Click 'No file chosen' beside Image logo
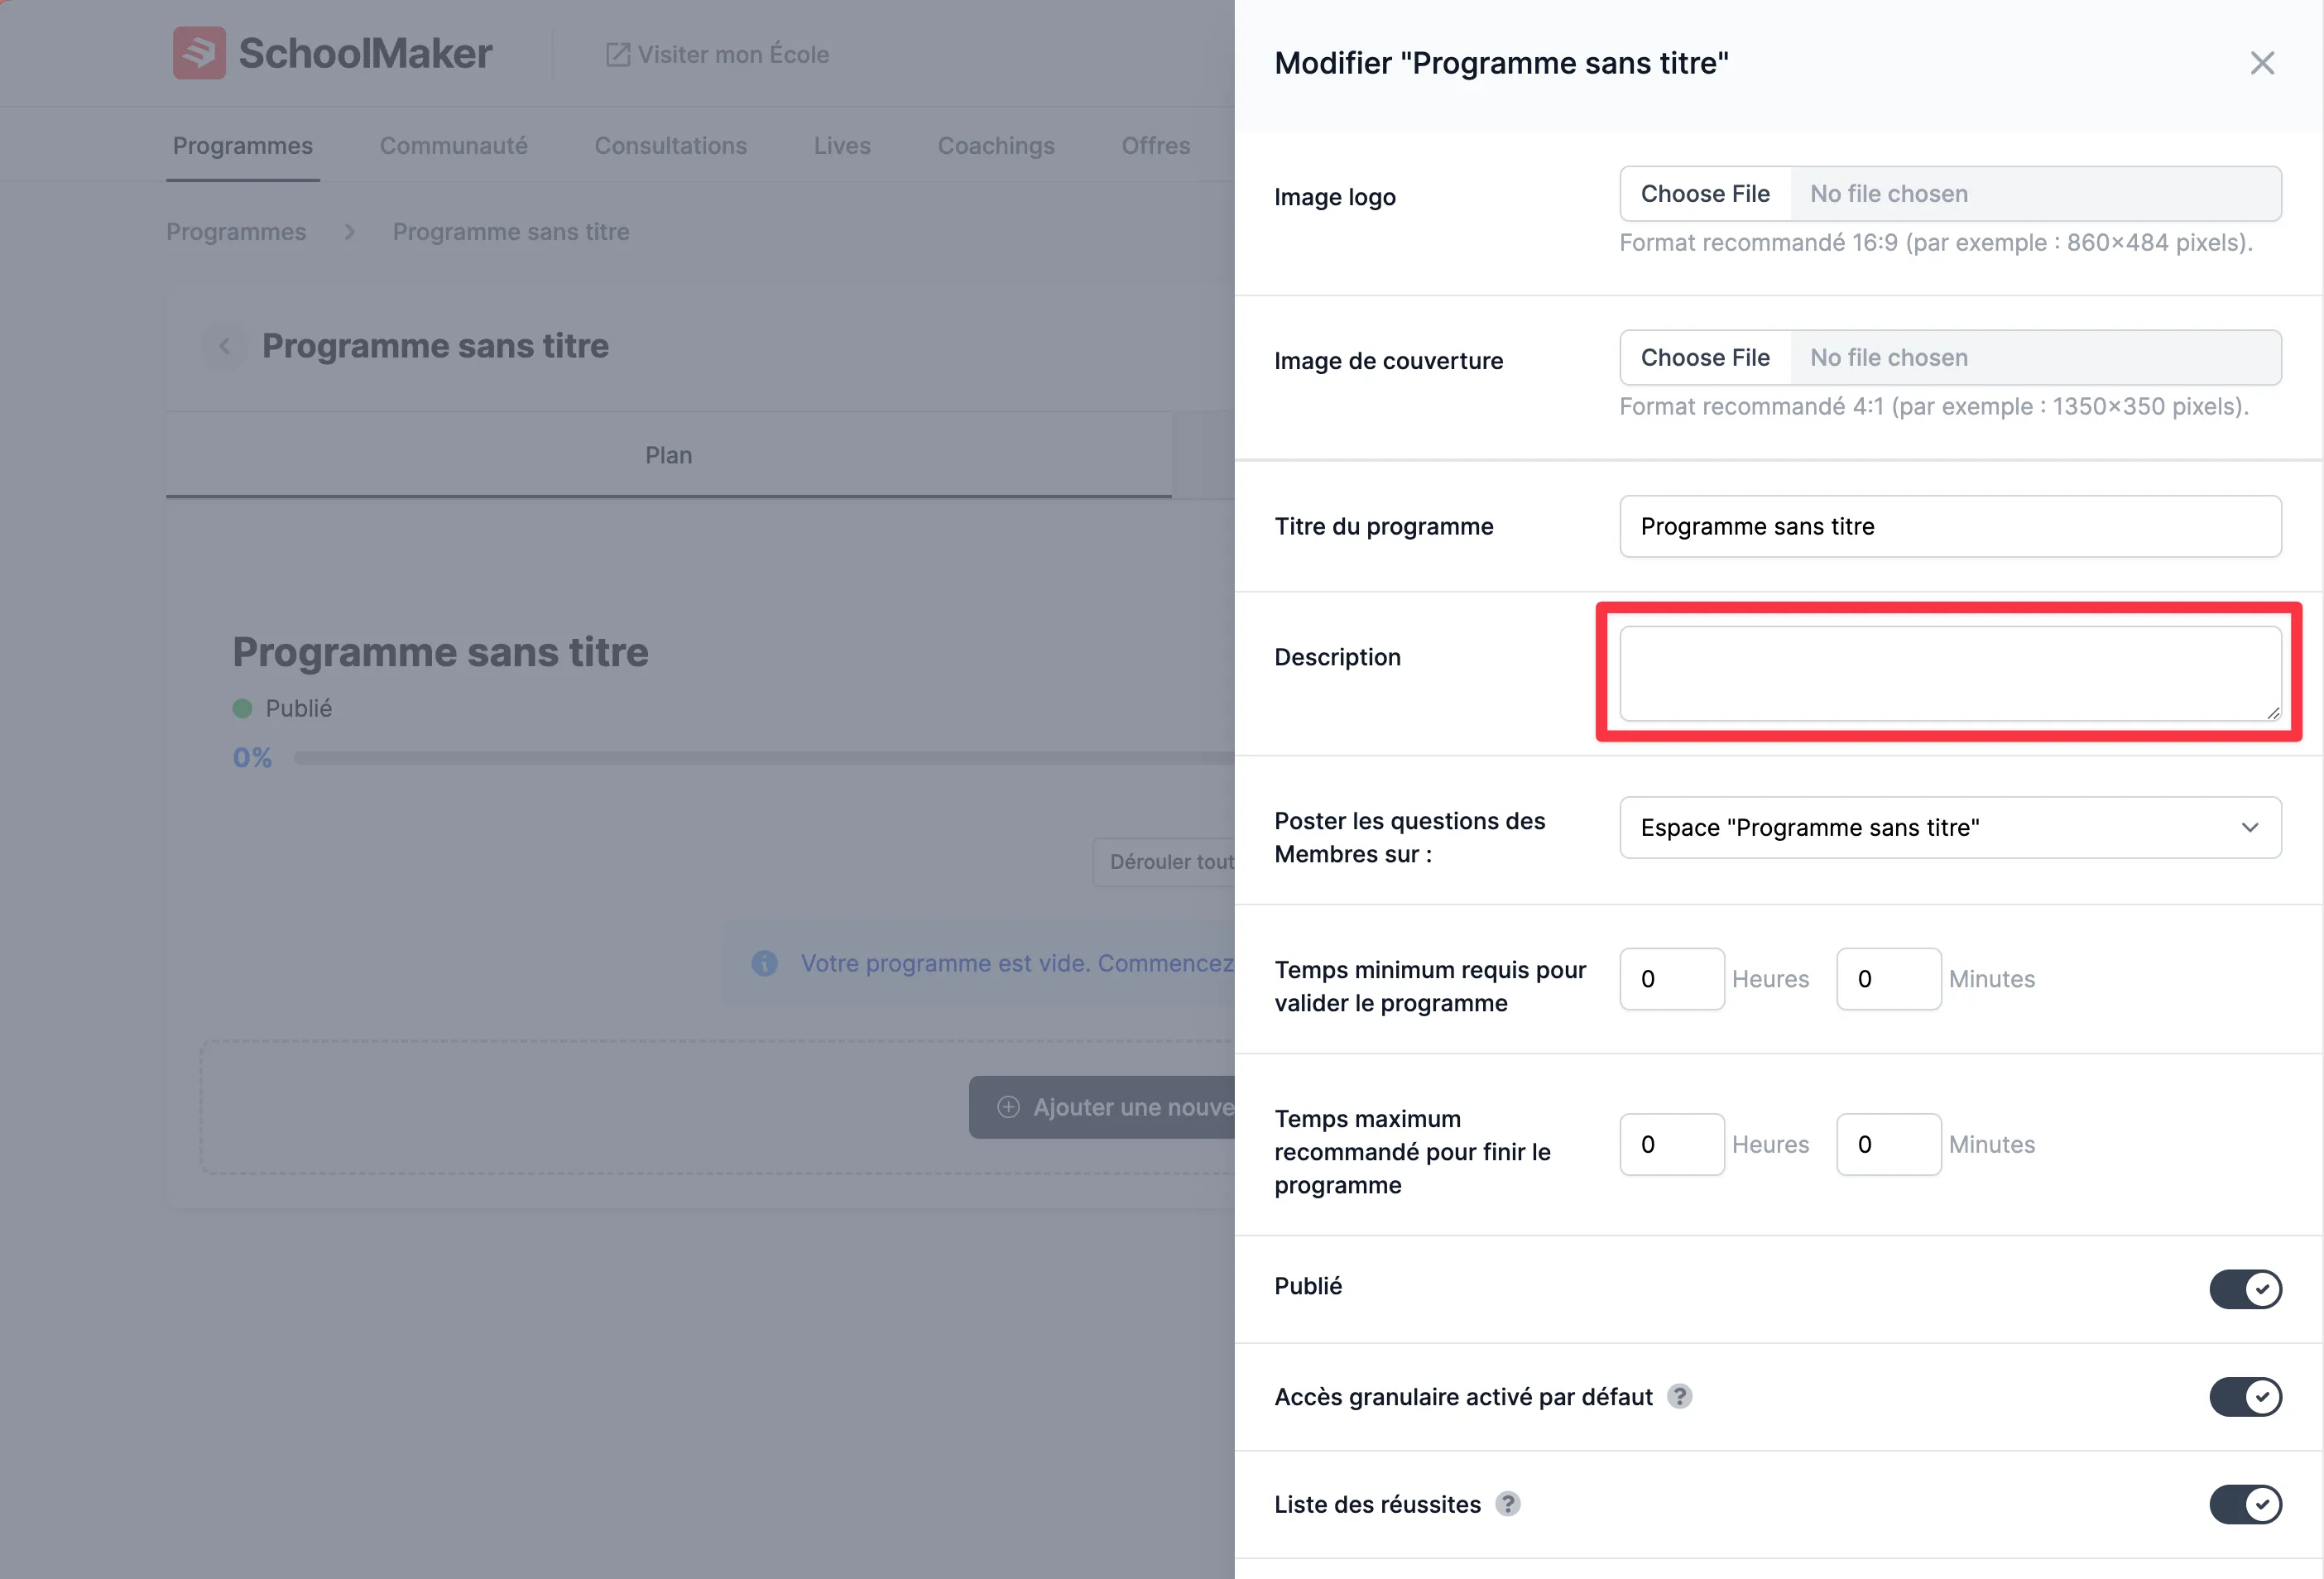The width and height of the screenshot is (2324, 1579). point(1889,194)
